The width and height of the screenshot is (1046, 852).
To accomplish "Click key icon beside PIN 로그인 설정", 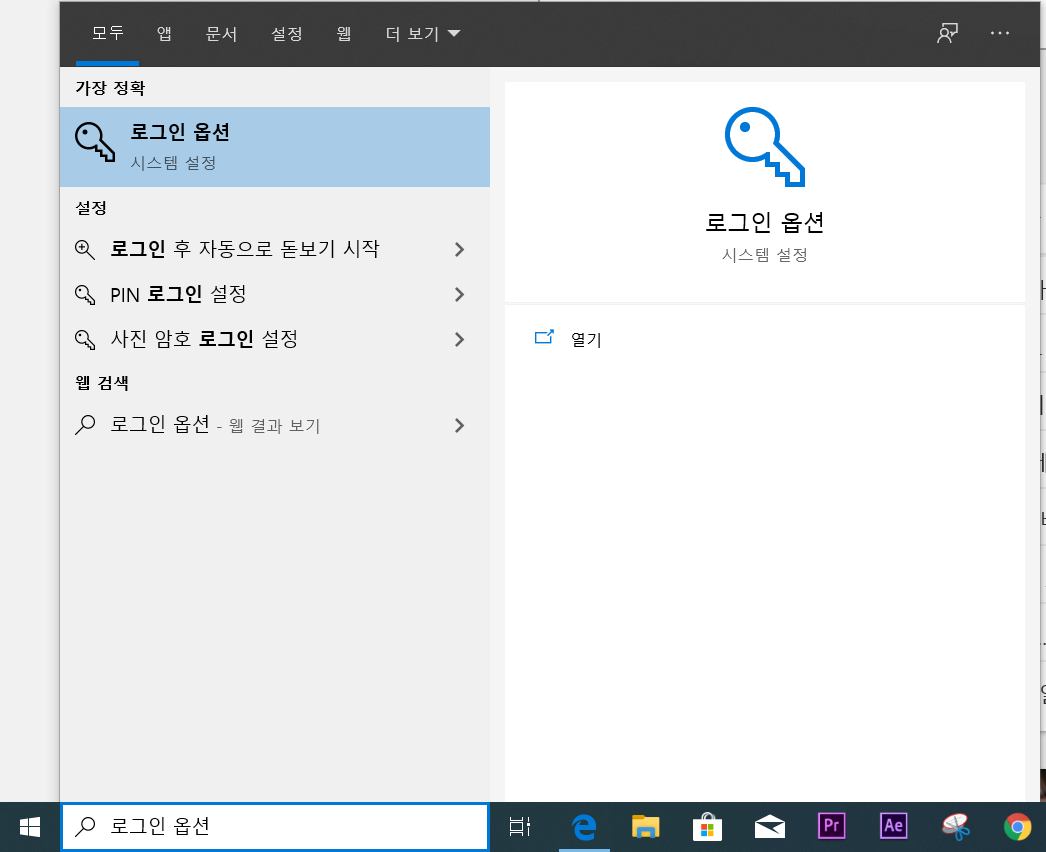I will (x=85, y=294).
